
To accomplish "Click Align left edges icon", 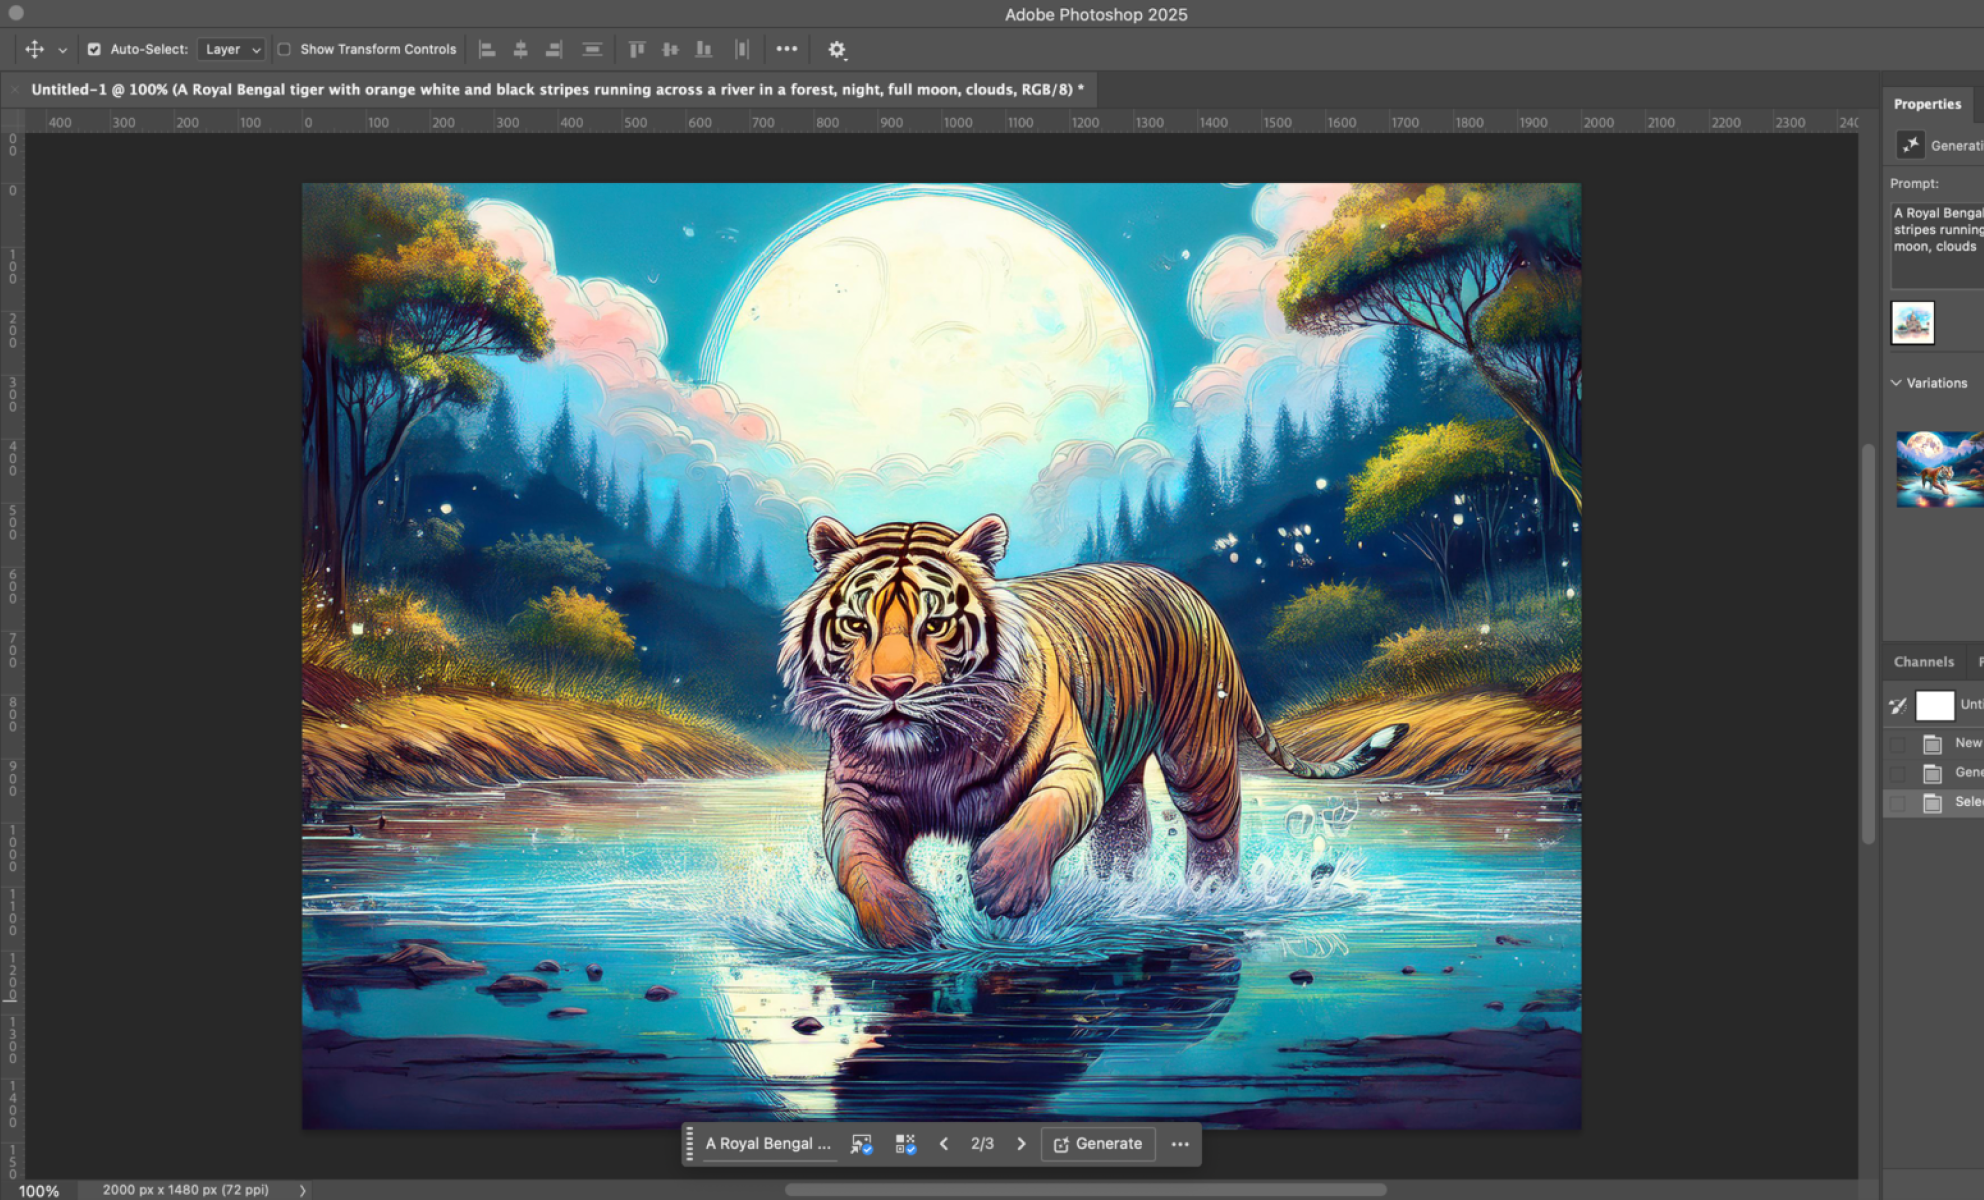I will pos(487,49).
